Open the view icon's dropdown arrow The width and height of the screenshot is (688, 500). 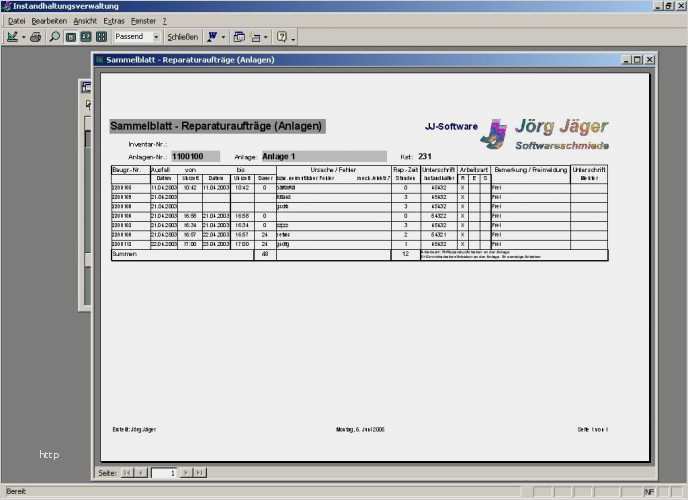pos(24,37)
